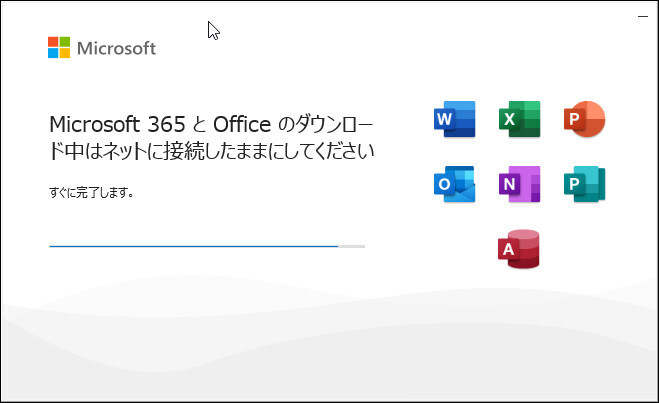The height and width of the screenshot is (403, 659).
Task: Select the purple OneNote icon
Action: (x=519, y=184)
